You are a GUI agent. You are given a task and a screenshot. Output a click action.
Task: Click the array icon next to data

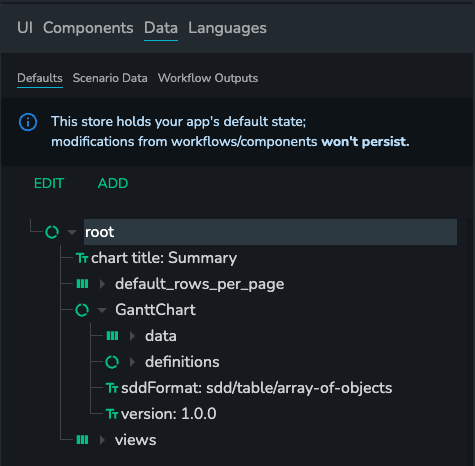(x=112, y=336)
